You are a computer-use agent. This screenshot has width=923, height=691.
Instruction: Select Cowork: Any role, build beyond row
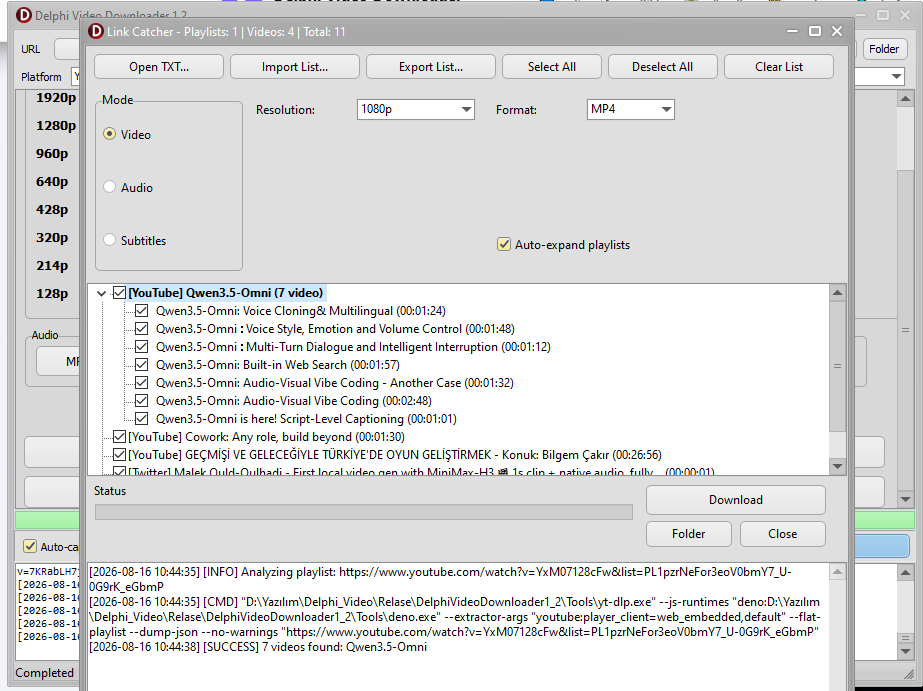click(x=266, y=437)
